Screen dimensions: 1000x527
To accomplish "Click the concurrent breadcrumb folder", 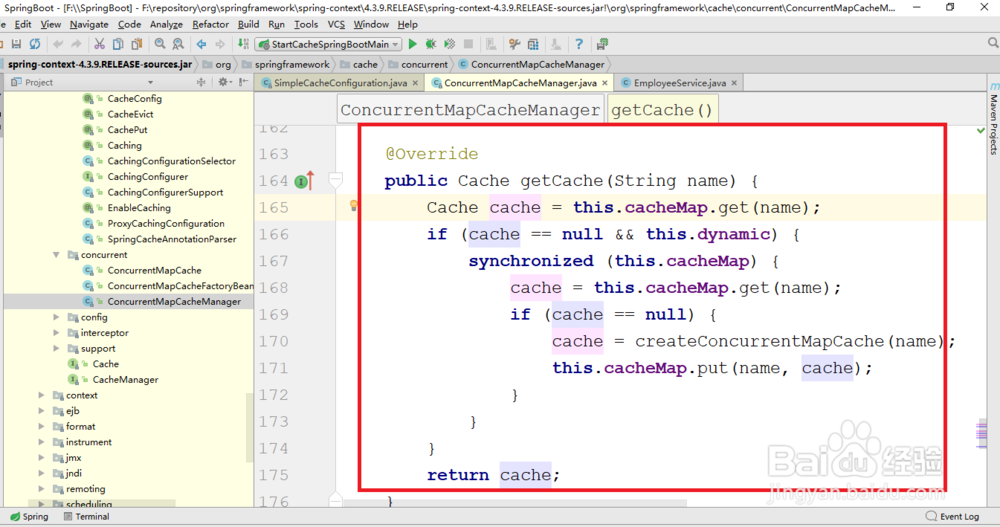I will pos(418,64).
